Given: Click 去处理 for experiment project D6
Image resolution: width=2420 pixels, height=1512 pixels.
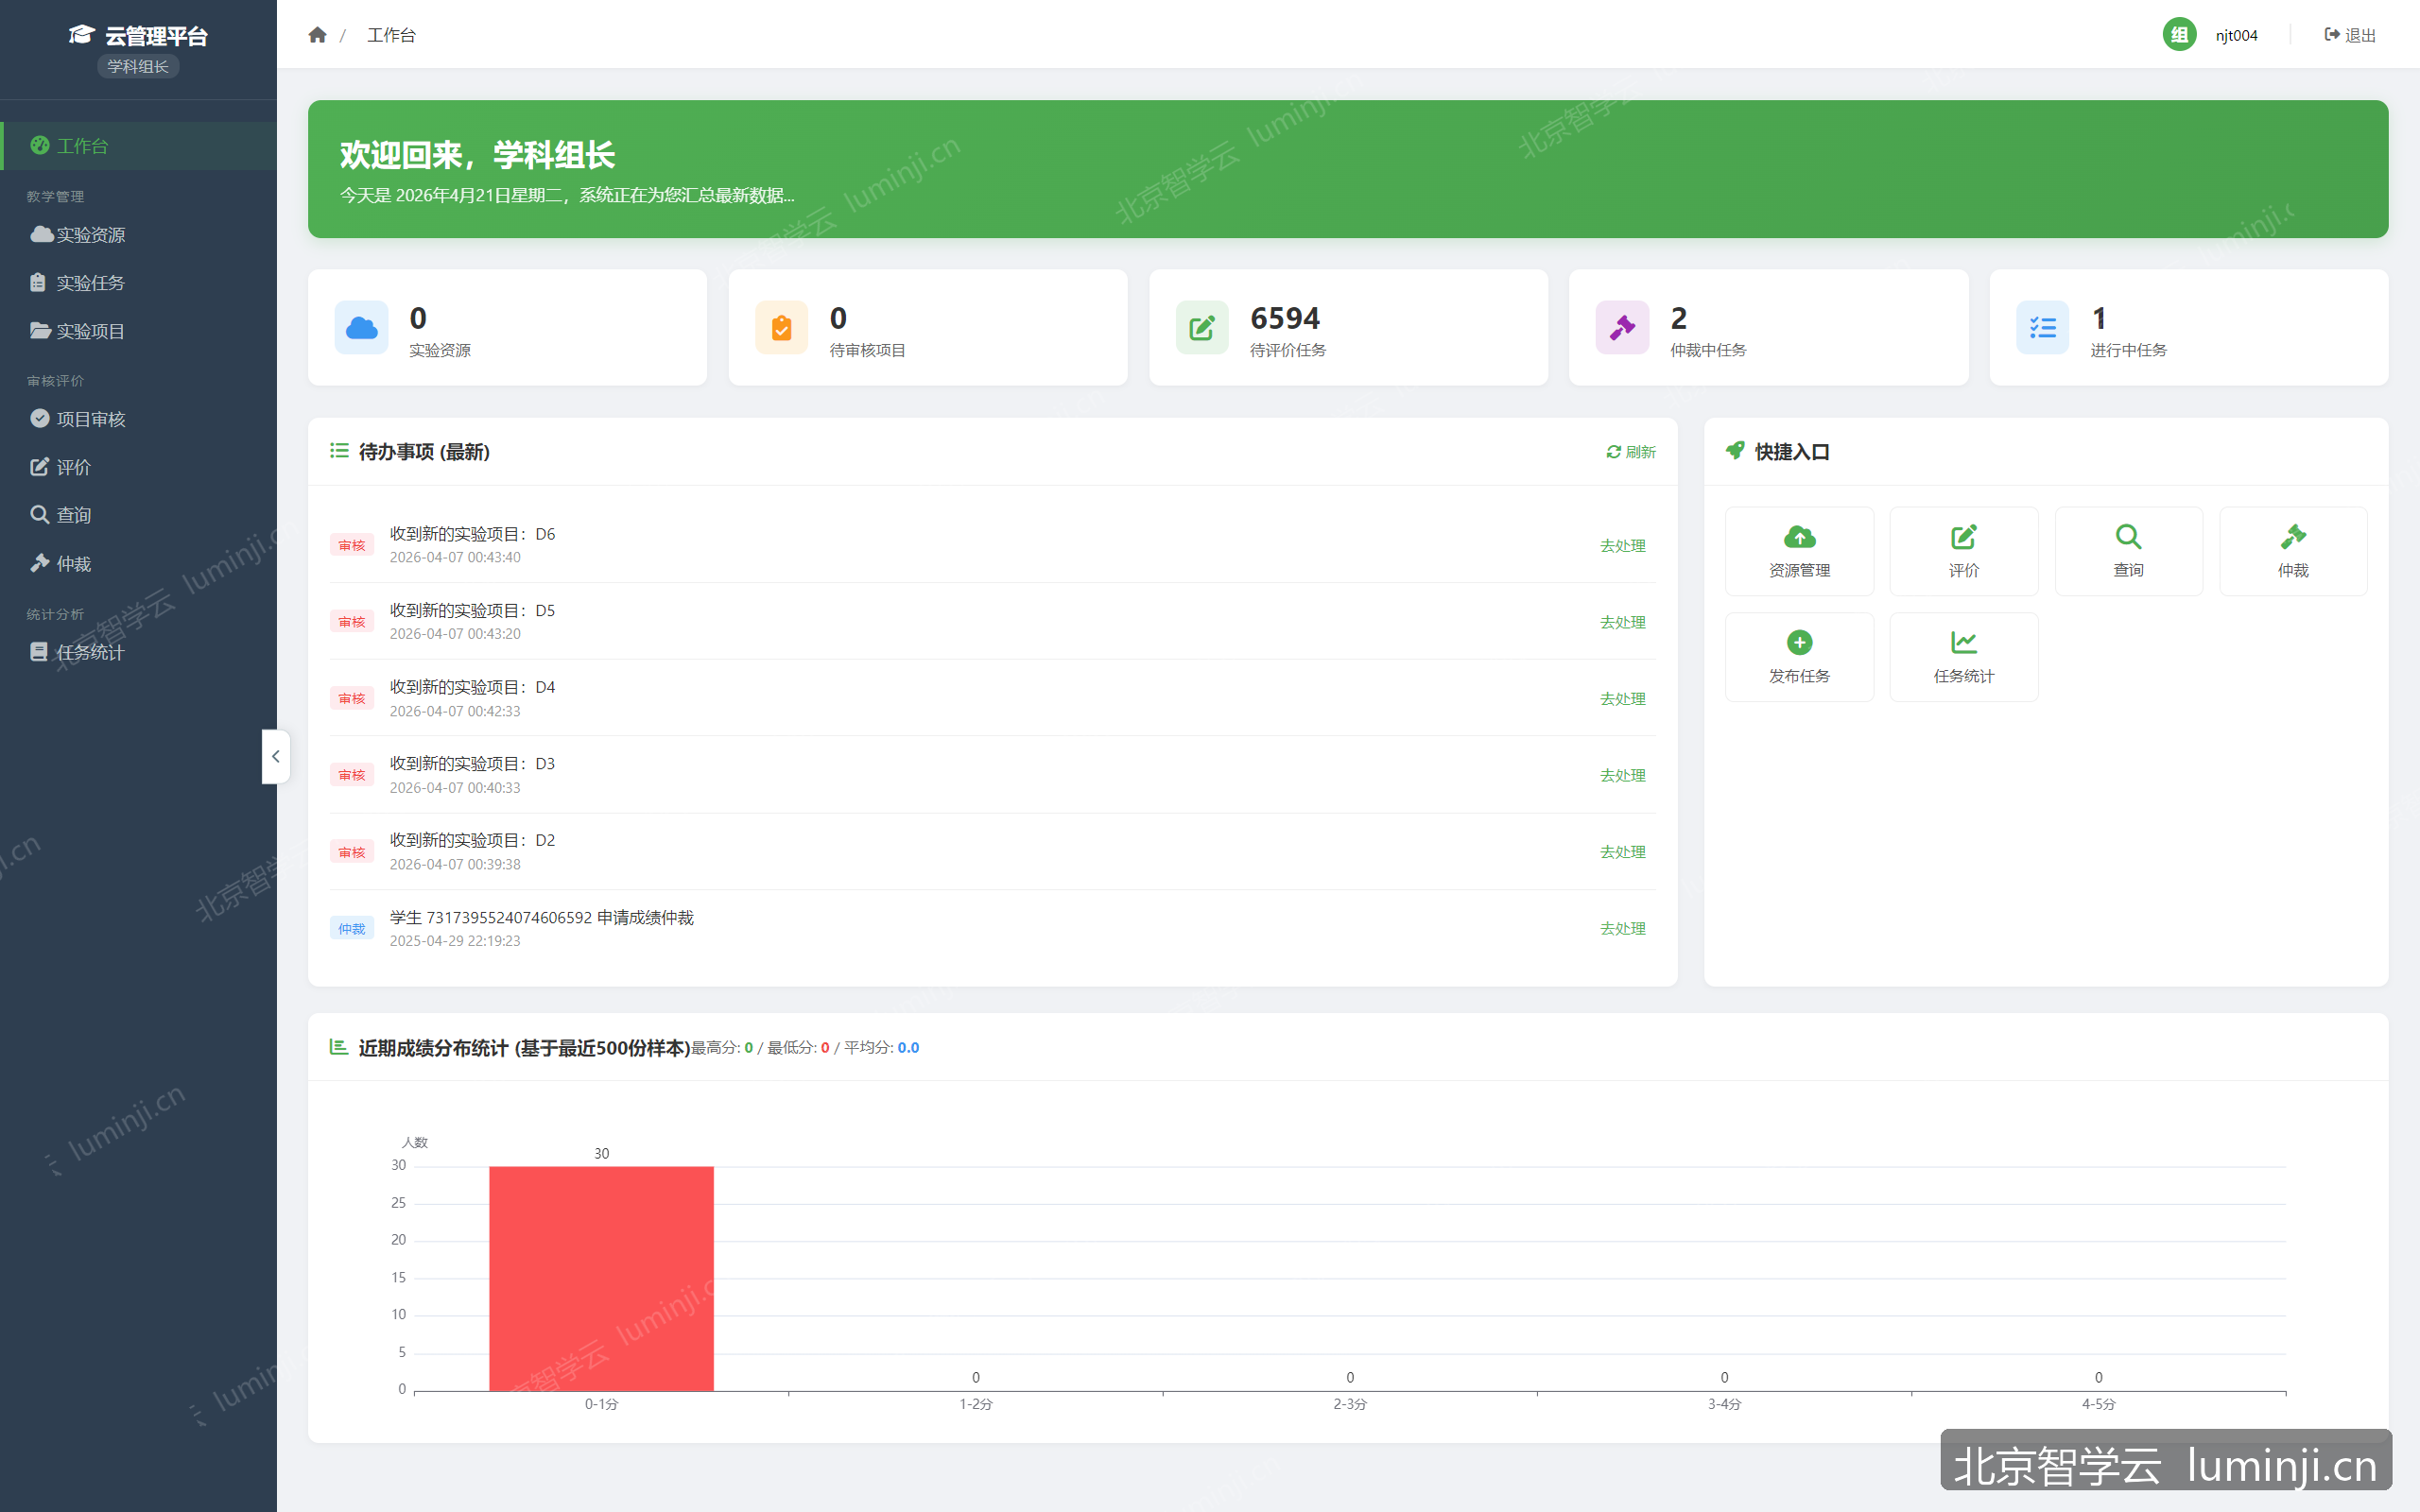Looking at the screenshot, I should click(x=1622, y=546).
